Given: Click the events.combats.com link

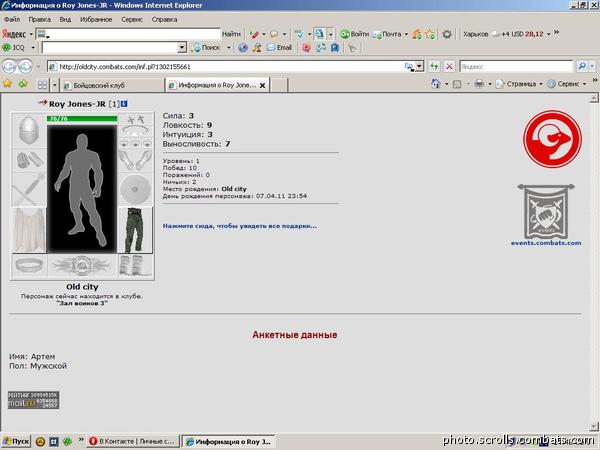Looking at the screenshot, I should coord(546,243).
